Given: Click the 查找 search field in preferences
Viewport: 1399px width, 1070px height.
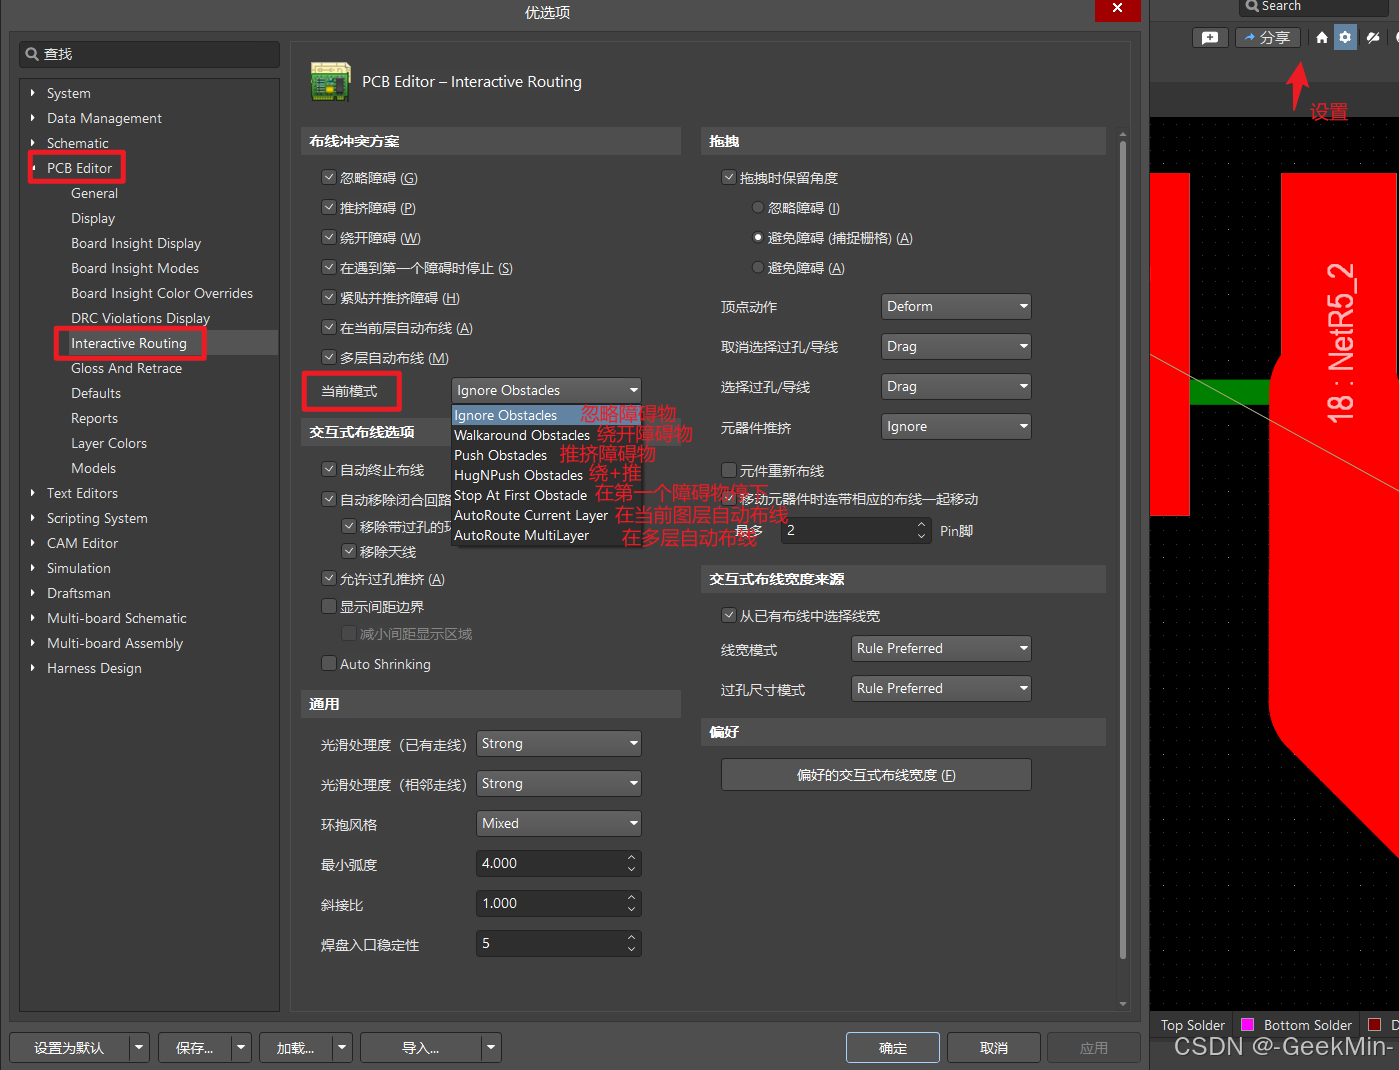Looking at the screenshot, I should [149, 54].
